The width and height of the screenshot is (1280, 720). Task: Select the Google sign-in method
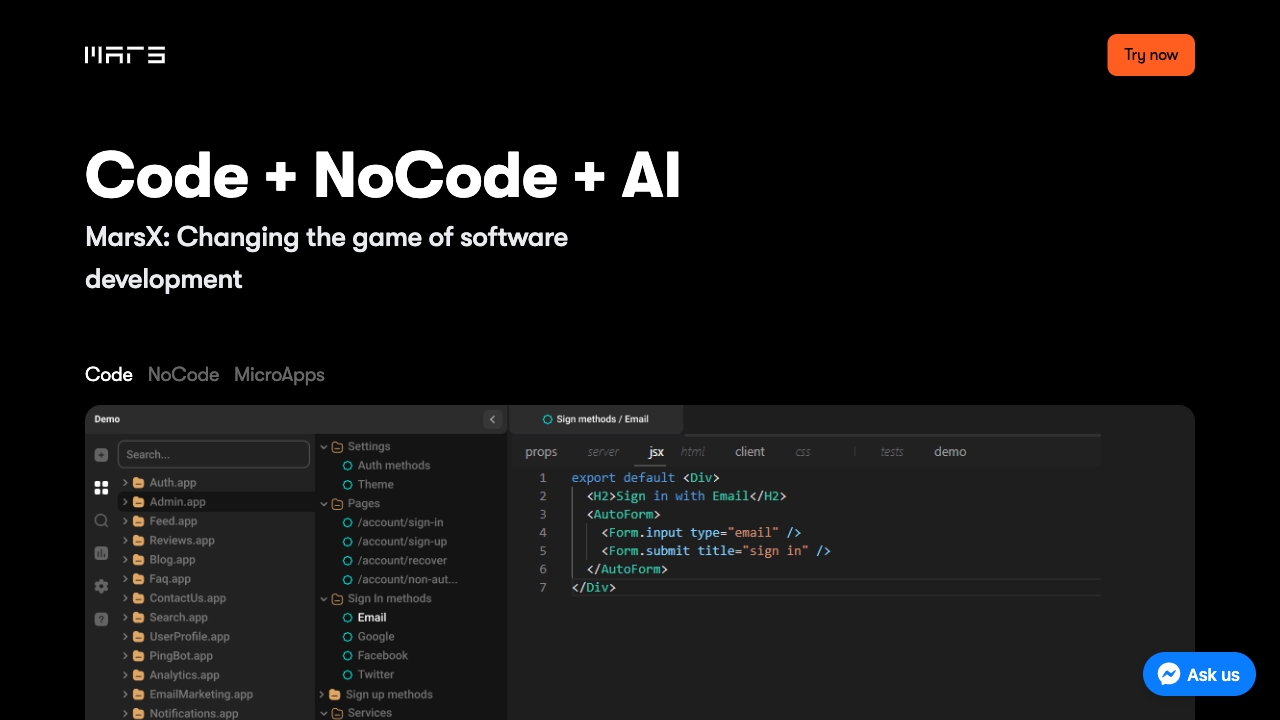[375, 636]
